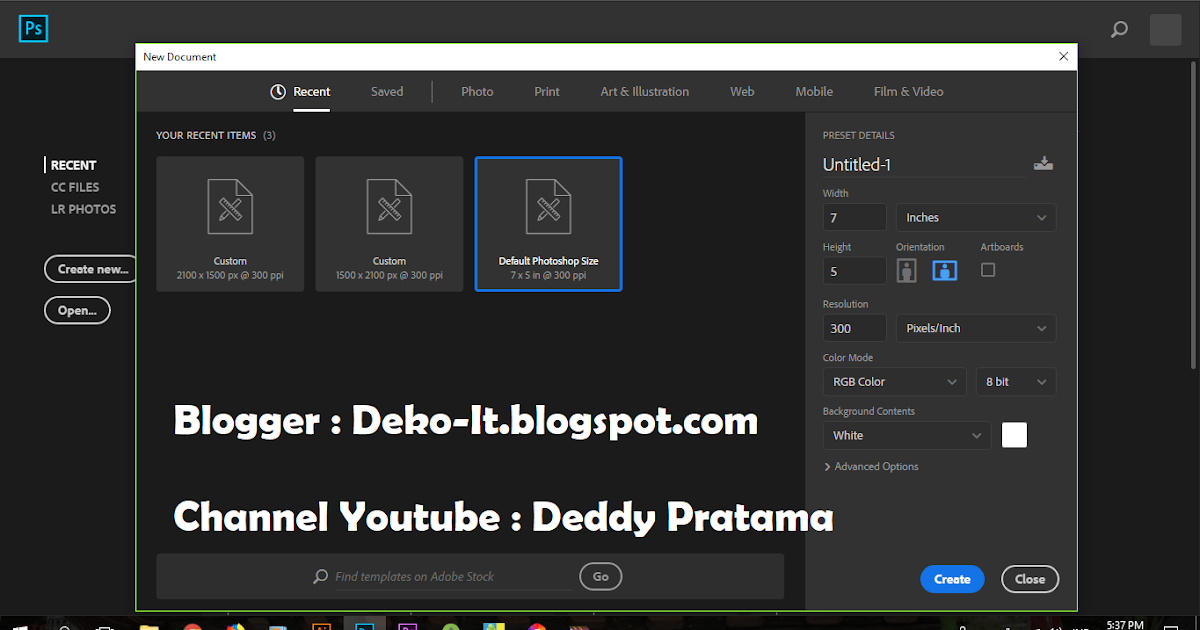
Task: Click the Photoshop Ps home logo
Action: (33, 29)
